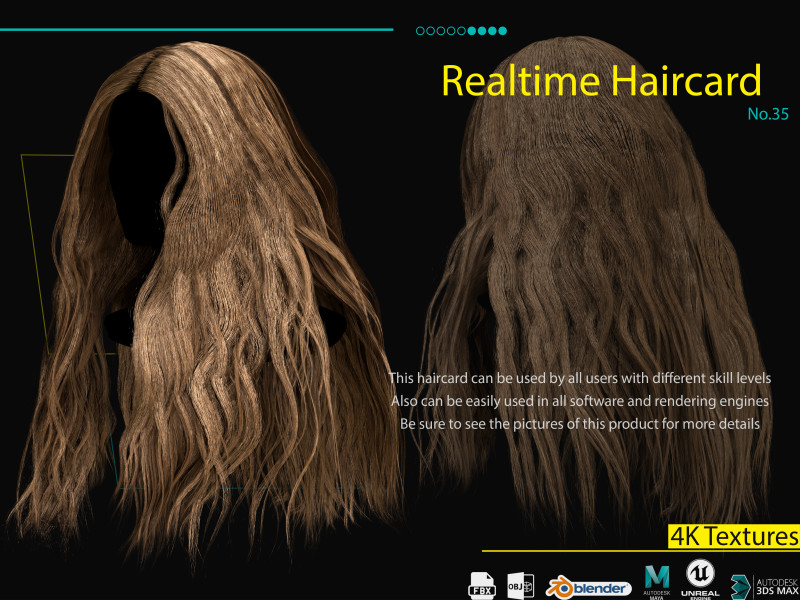Viewport: 800px width, 600px height.
Task: Click the FBX file format icon
Action: [482, 585]
